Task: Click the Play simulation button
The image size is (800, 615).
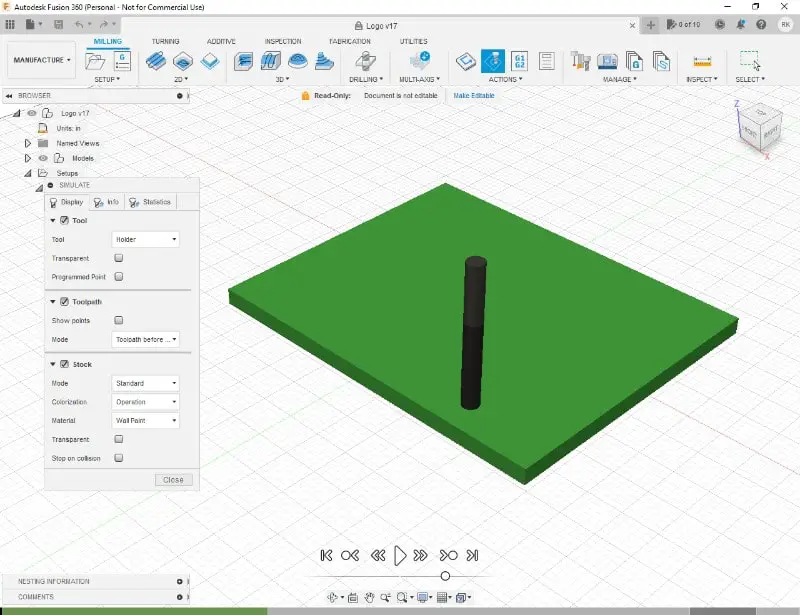Action: coord(400,555)
